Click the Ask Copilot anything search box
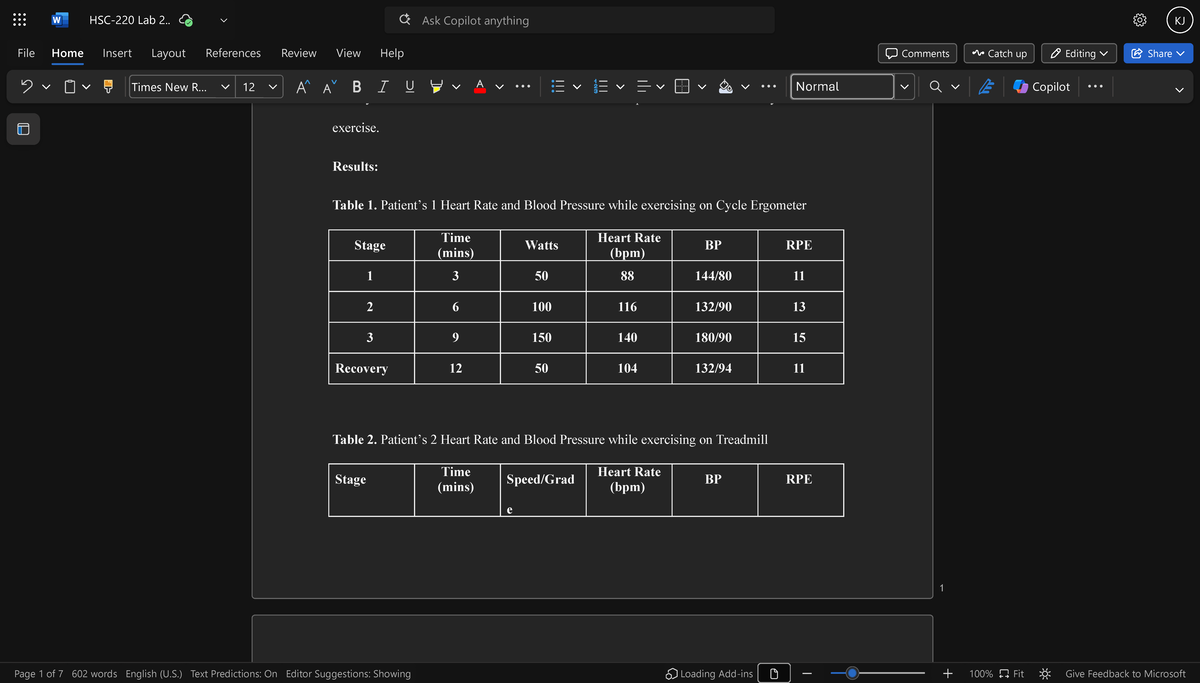 coord(580,20)
